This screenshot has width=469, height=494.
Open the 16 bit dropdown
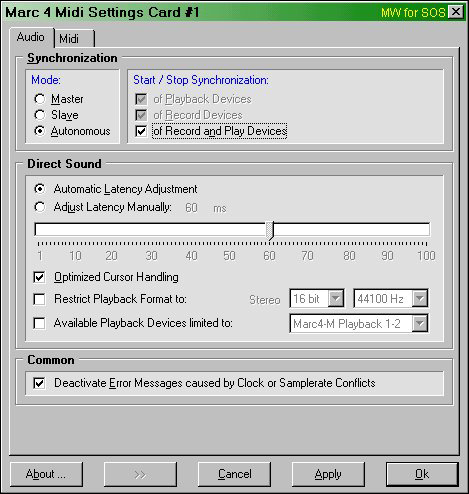[x=317, y=298]
